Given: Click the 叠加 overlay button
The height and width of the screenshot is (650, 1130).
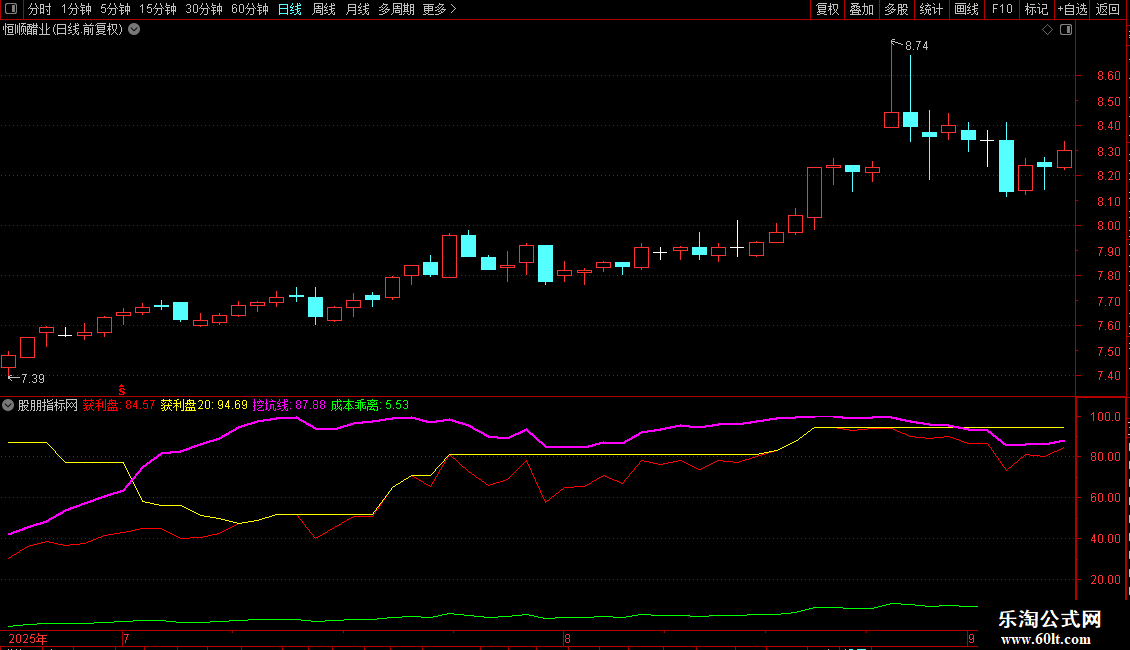Looking at the screenshot, I should pos(861,9).
